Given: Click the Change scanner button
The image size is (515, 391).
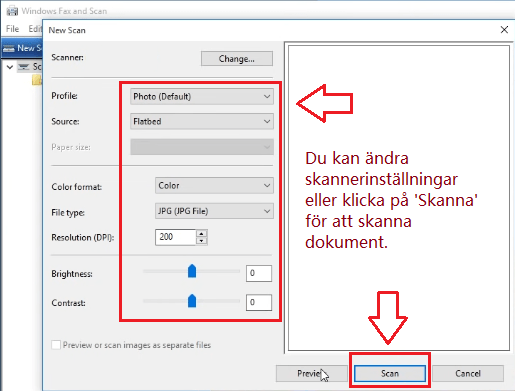Looking at the screenshot, I should (x=237, y=59).
